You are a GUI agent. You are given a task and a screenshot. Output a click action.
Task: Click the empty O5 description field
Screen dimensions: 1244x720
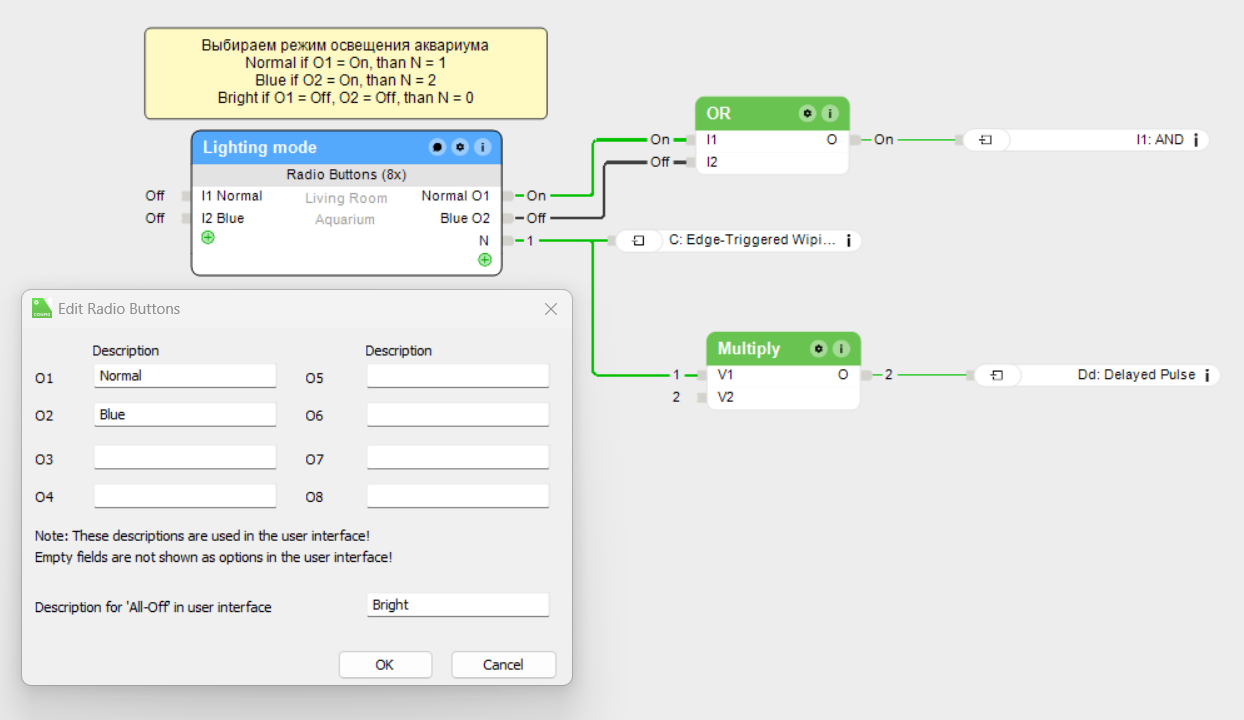458,376
